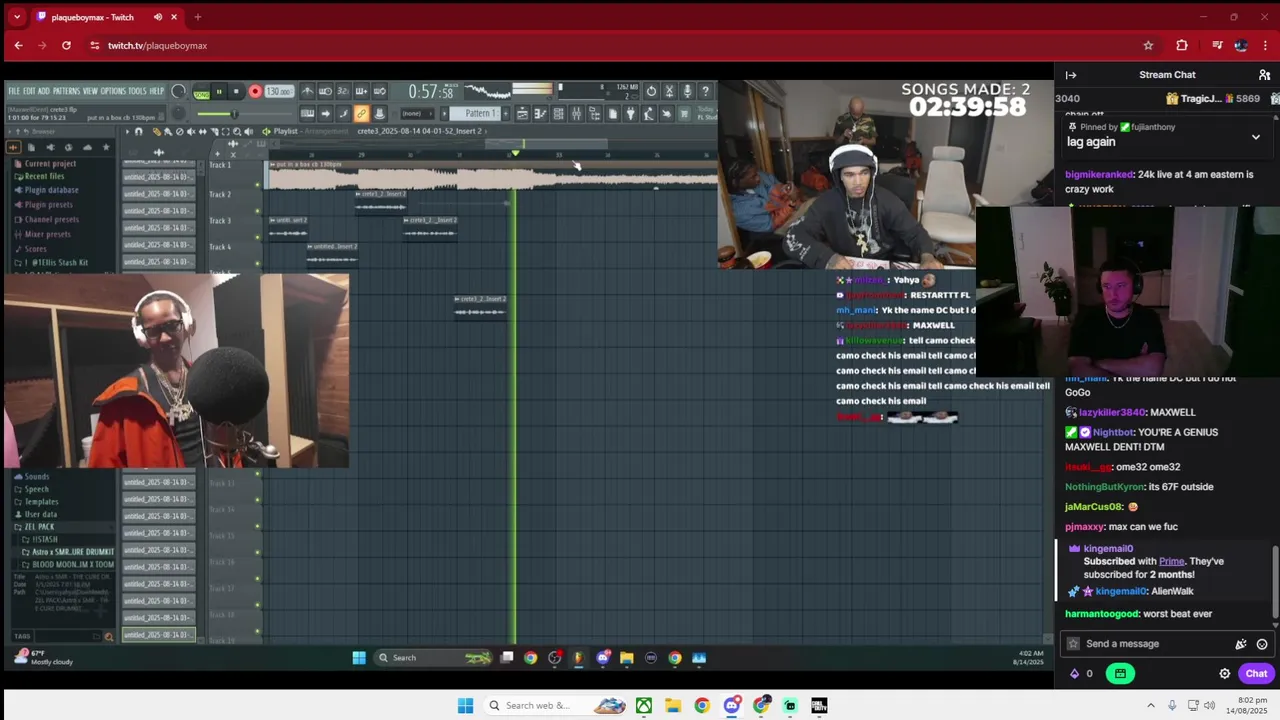Stop playback in FL Studio transport

pyautogui.click(x=236, y=92)
